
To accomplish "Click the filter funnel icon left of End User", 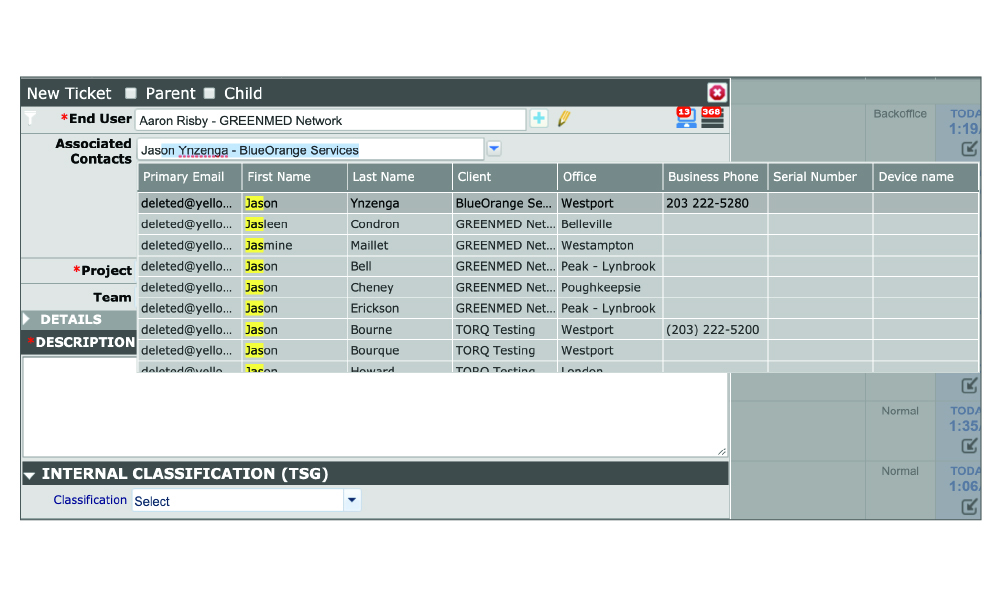I will click(x=30, y=119).
